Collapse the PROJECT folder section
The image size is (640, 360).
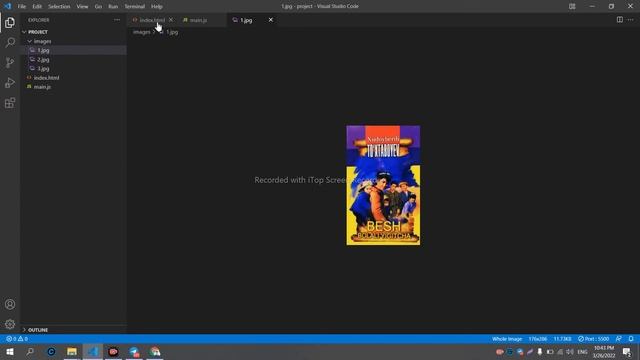coord(73,32)
